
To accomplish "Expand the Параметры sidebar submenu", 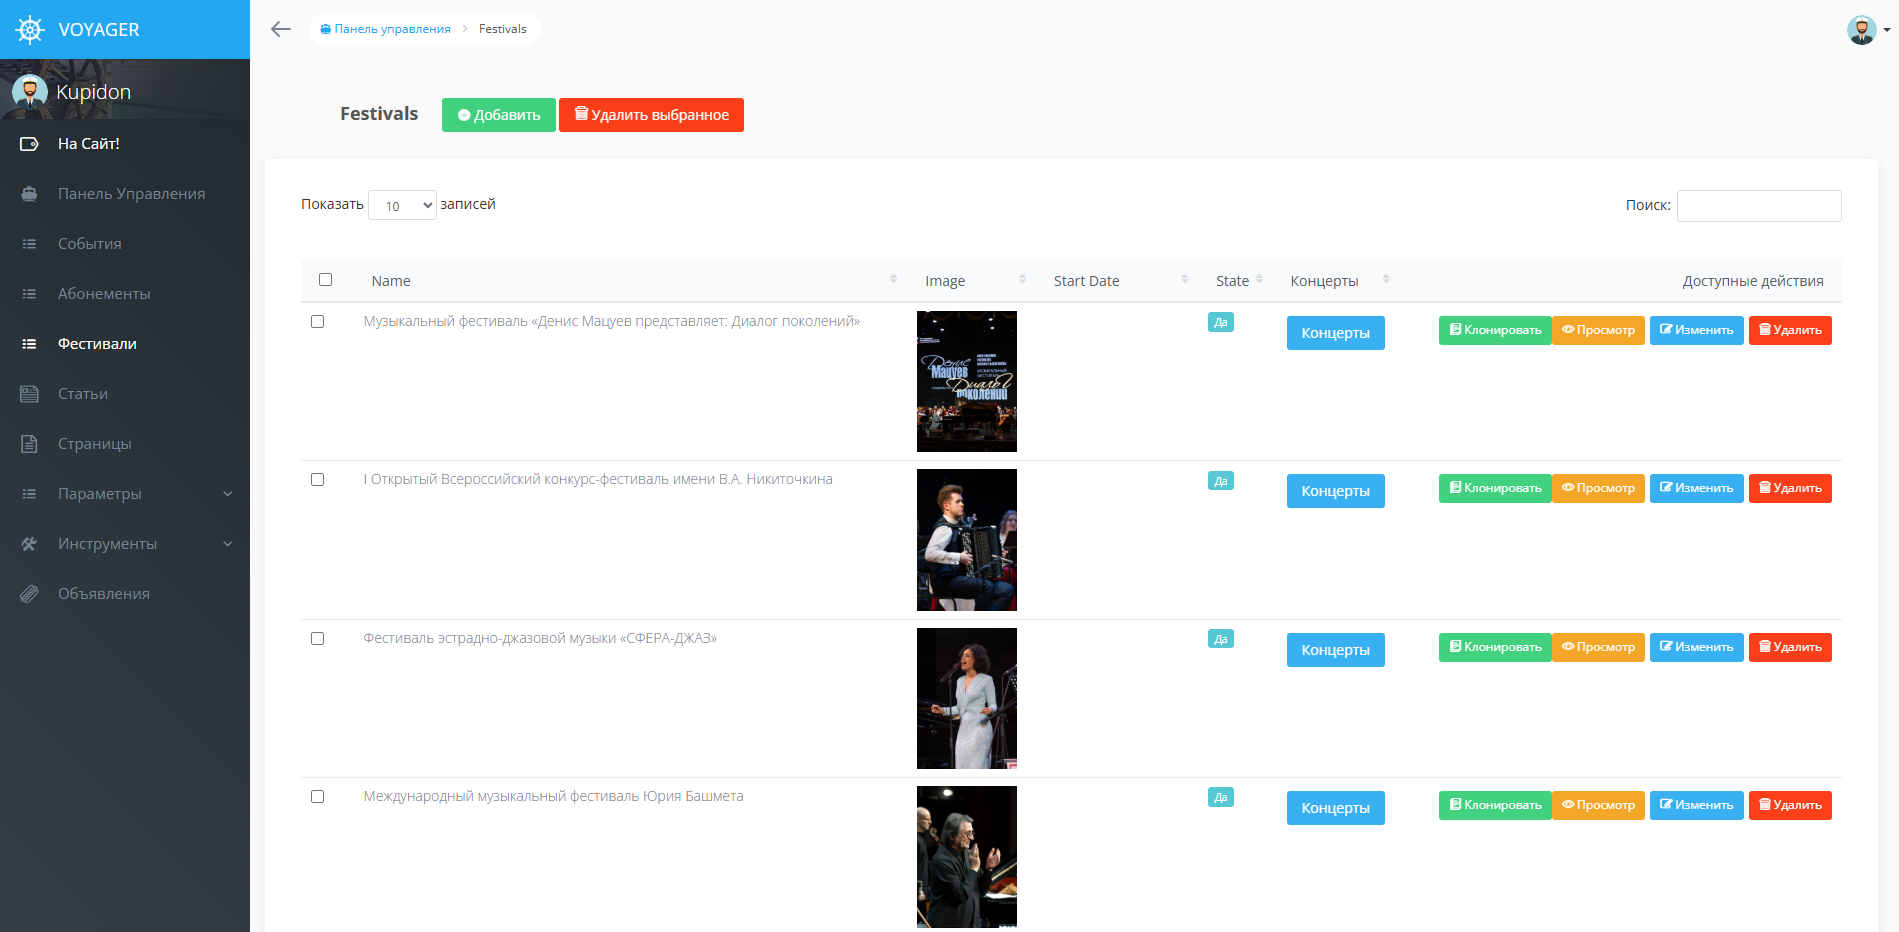I will pyautogui.click(x=228, y=494).
